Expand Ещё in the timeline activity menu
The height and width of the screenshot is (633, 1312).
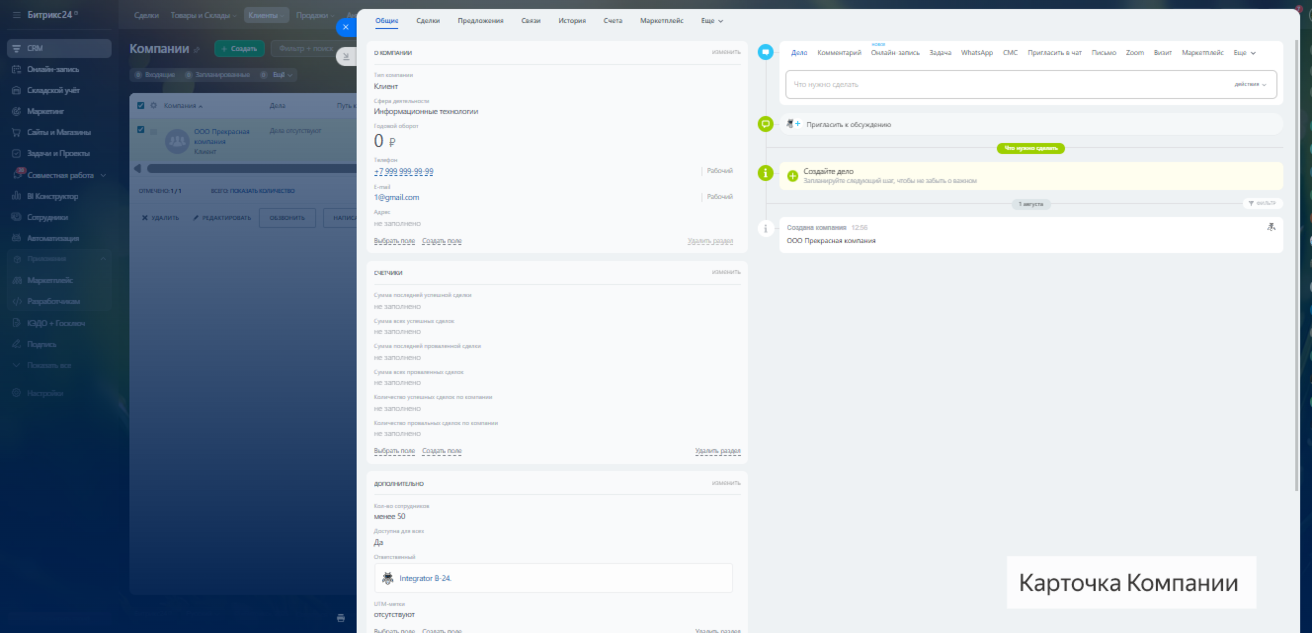point(1245,52)
